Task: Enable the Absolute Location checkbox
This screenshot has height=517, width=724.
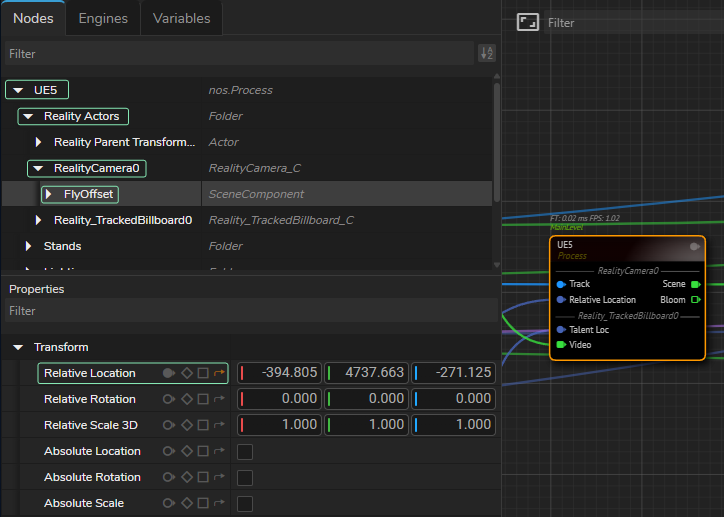Action: click(x=245, y=452)
